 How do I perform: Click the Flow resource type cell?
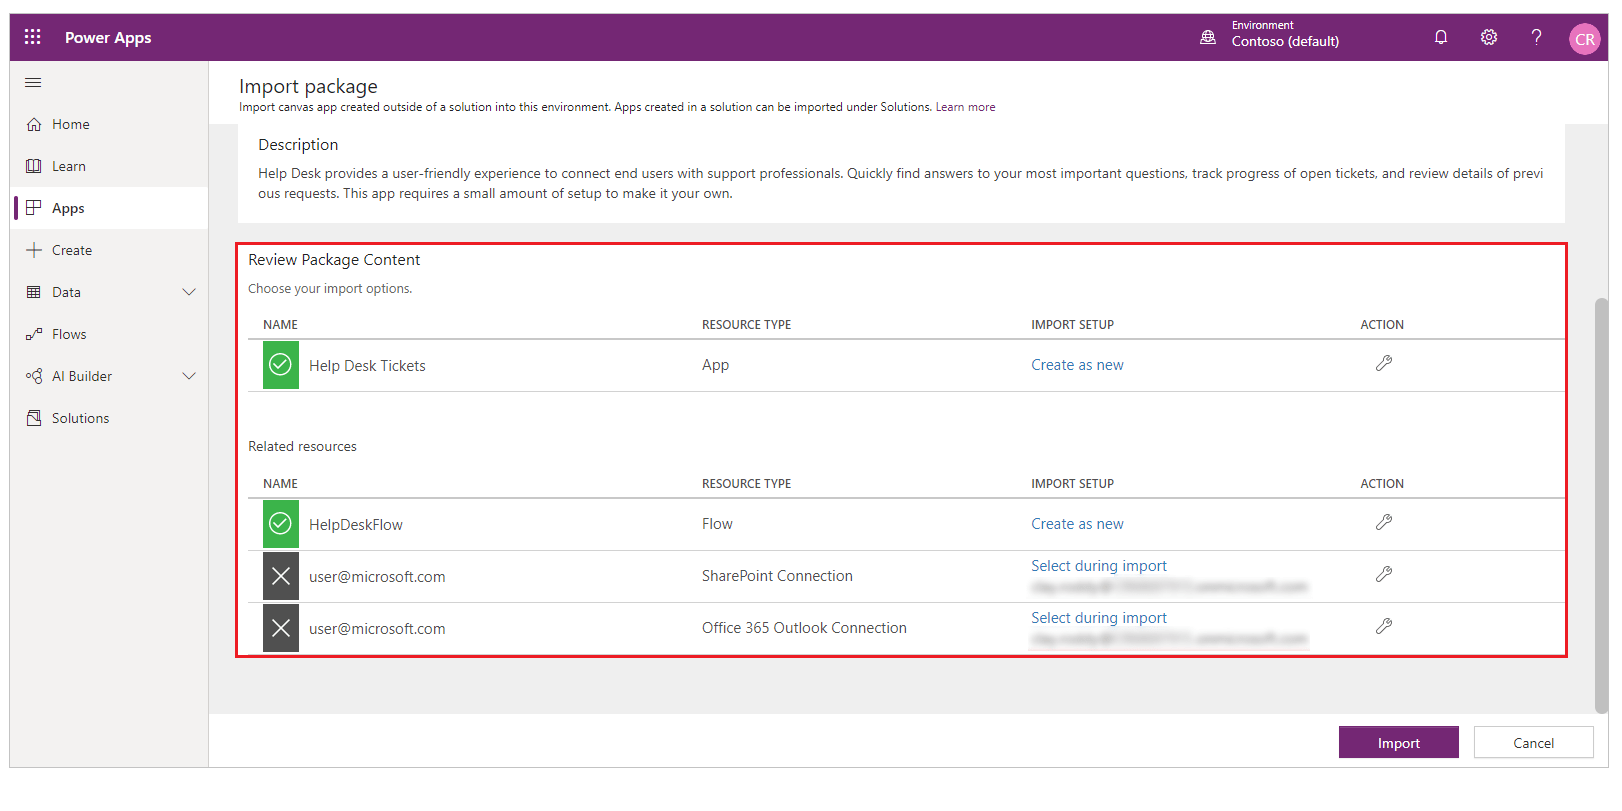[x=717, y=524]
